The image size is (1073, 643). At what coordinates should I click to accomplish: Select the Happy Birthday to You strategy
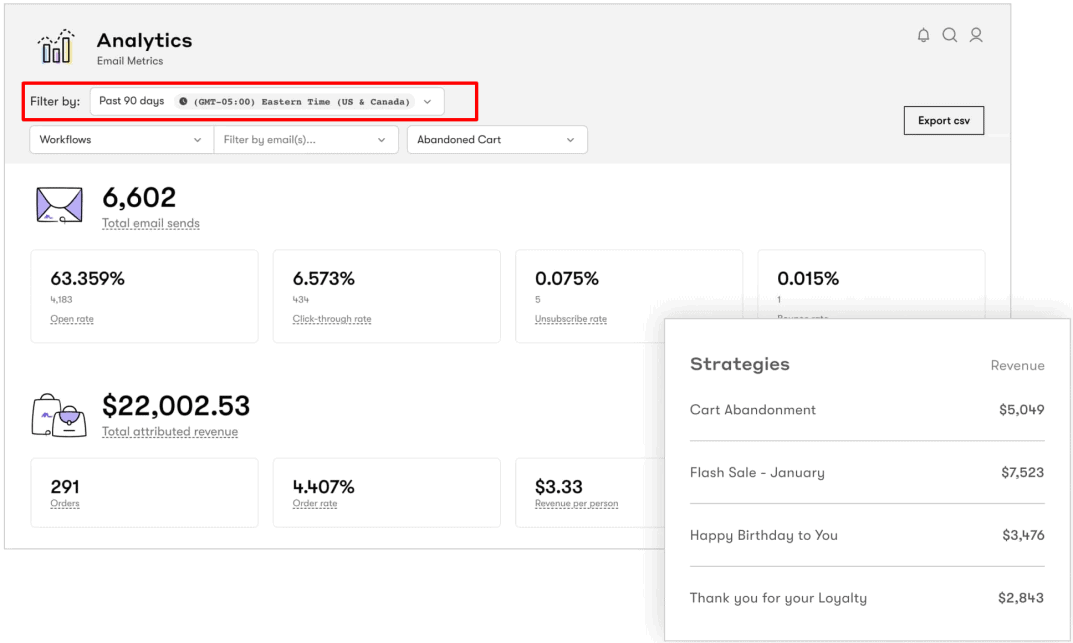pos(866,536)
